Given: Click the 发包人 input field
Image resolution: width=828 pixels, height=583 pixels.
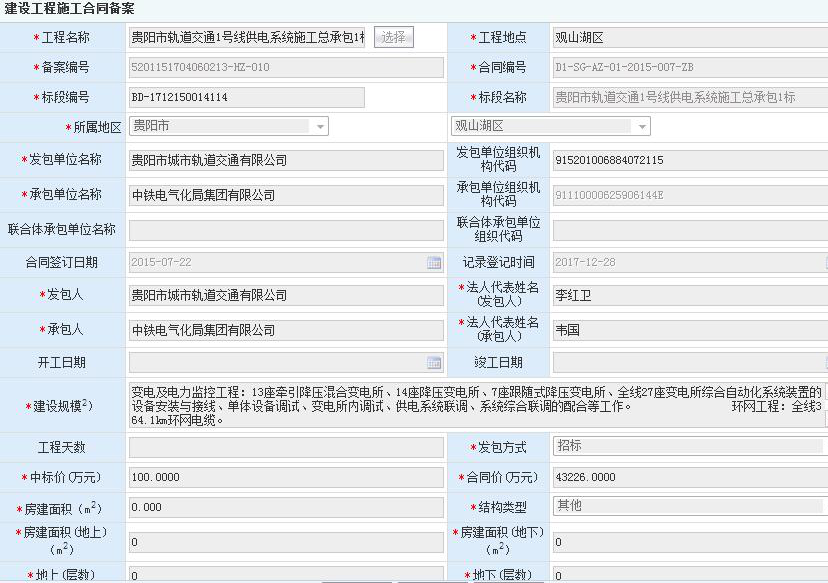Looking at the screenshot, I should pyautogui.click(x=285, y=295).
